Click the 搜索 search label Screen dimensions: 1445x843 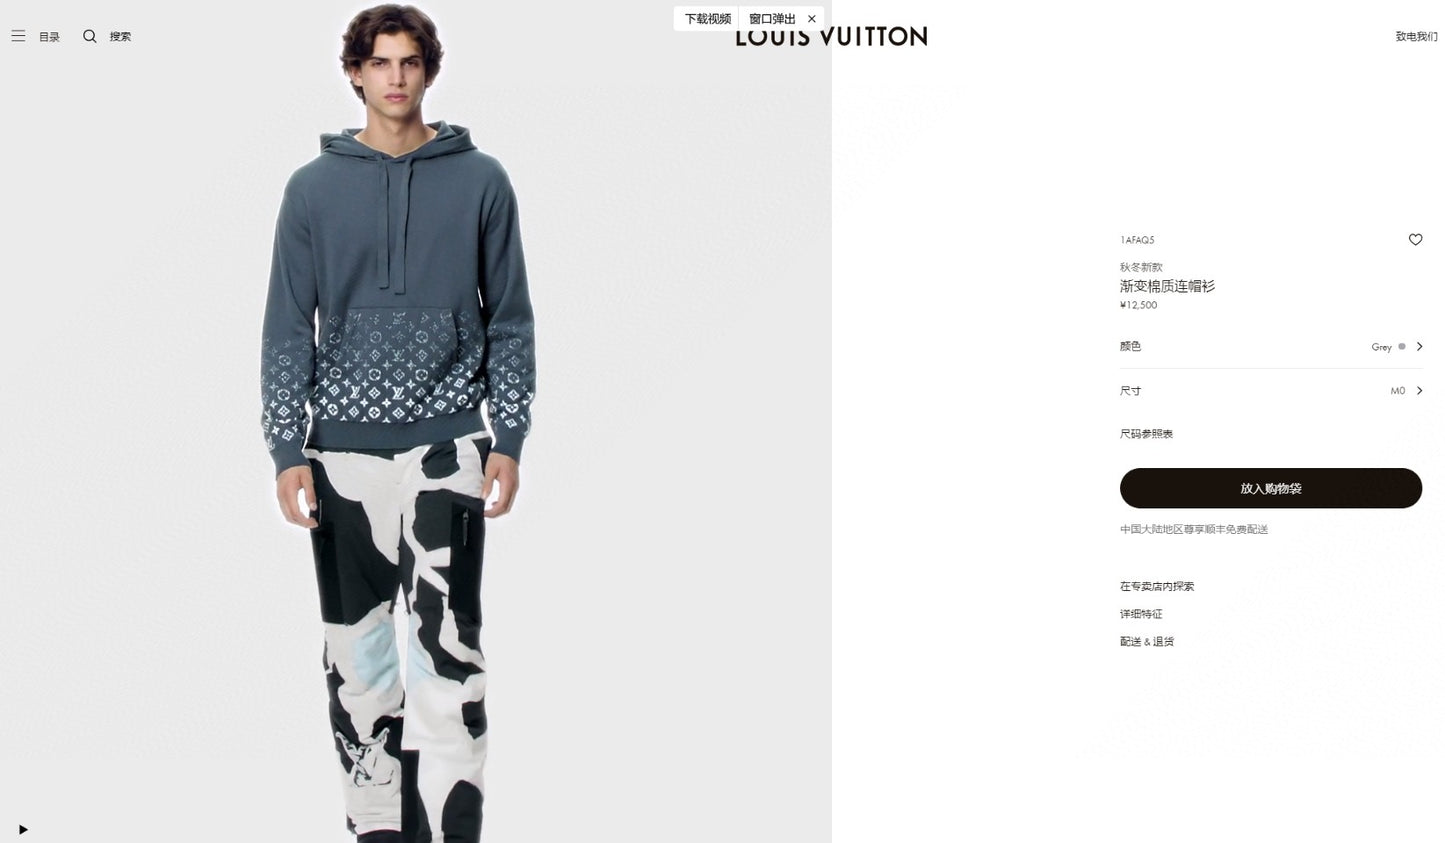click(120, 37)
